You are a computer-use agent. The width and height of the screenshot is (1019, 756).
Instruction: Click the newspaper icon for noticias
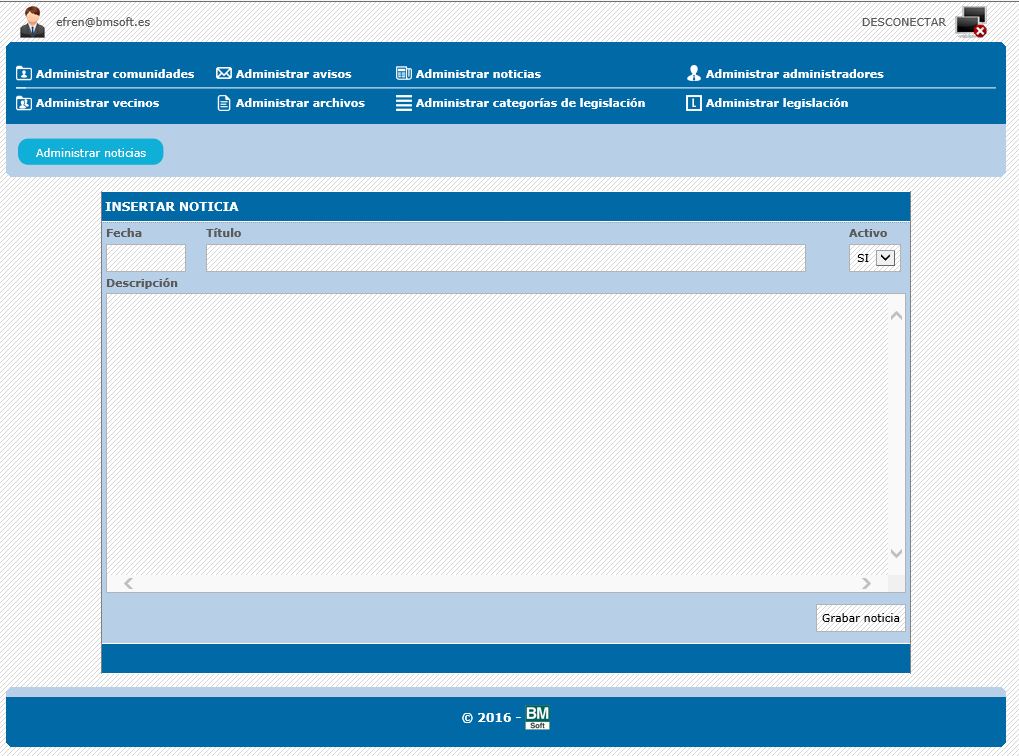[404, 74]
